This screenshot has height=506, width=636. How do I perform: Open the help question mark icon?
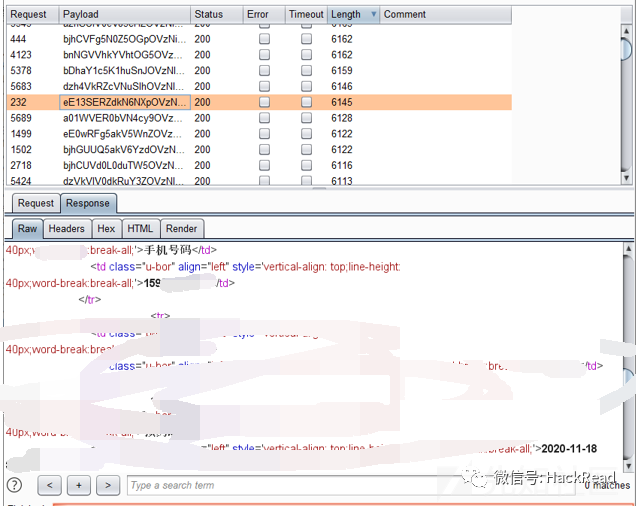coord(15,485)
